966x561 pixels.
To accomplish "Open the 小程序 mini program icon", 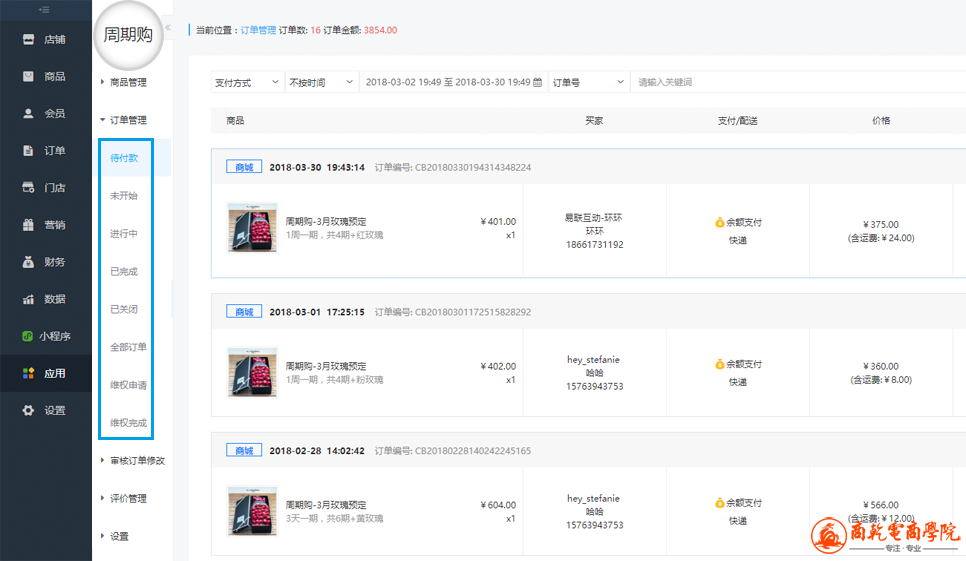I will tap(29, 336).
